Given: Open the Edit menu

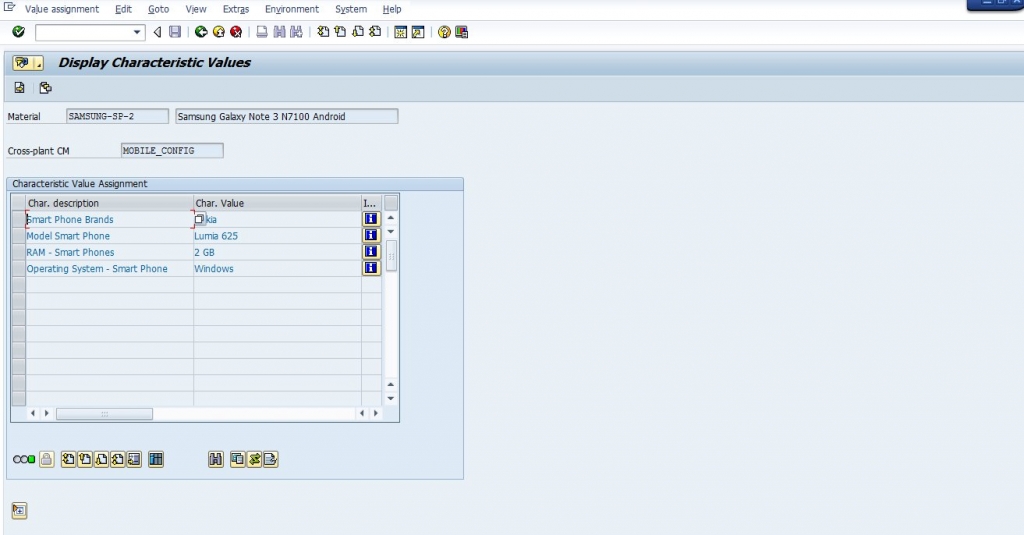Looking at the screenshot, I should tap(123, 9).
